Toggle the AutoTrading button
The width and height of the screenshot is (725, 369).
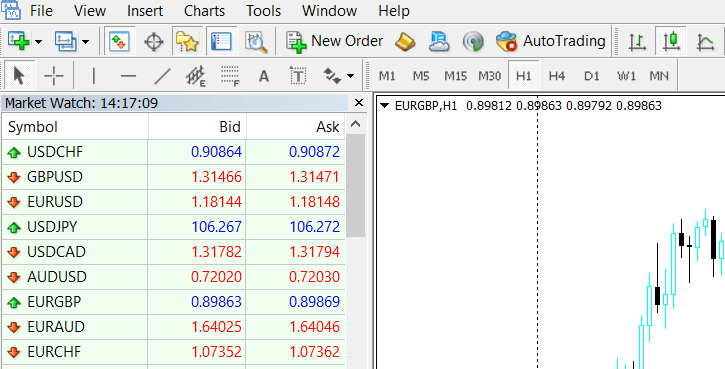(x=551, y=41)
